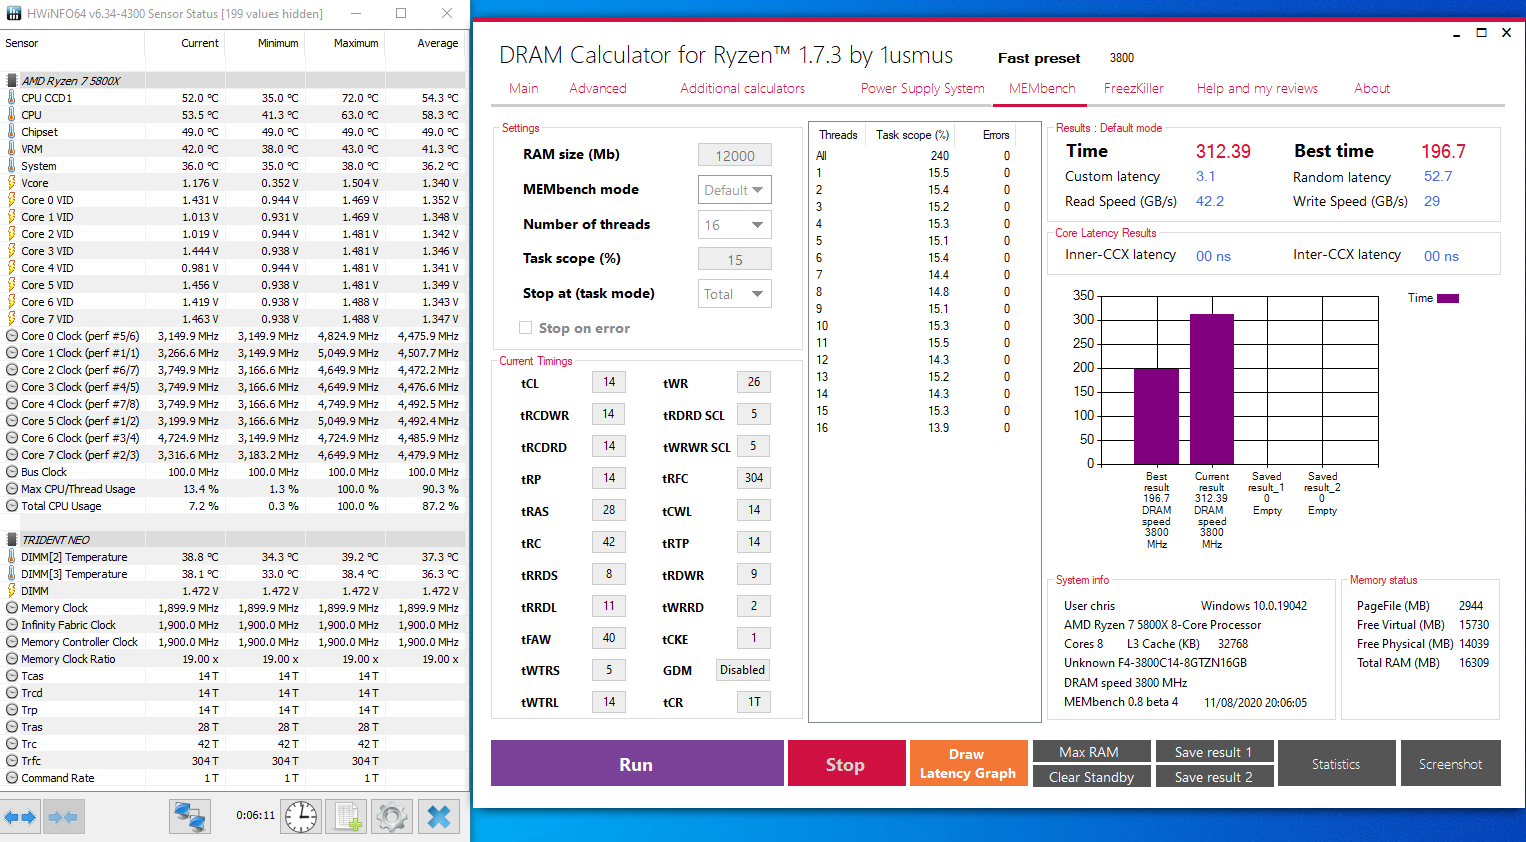Click RAM size (Mb) field showing 12000

[x=735, y=156]
